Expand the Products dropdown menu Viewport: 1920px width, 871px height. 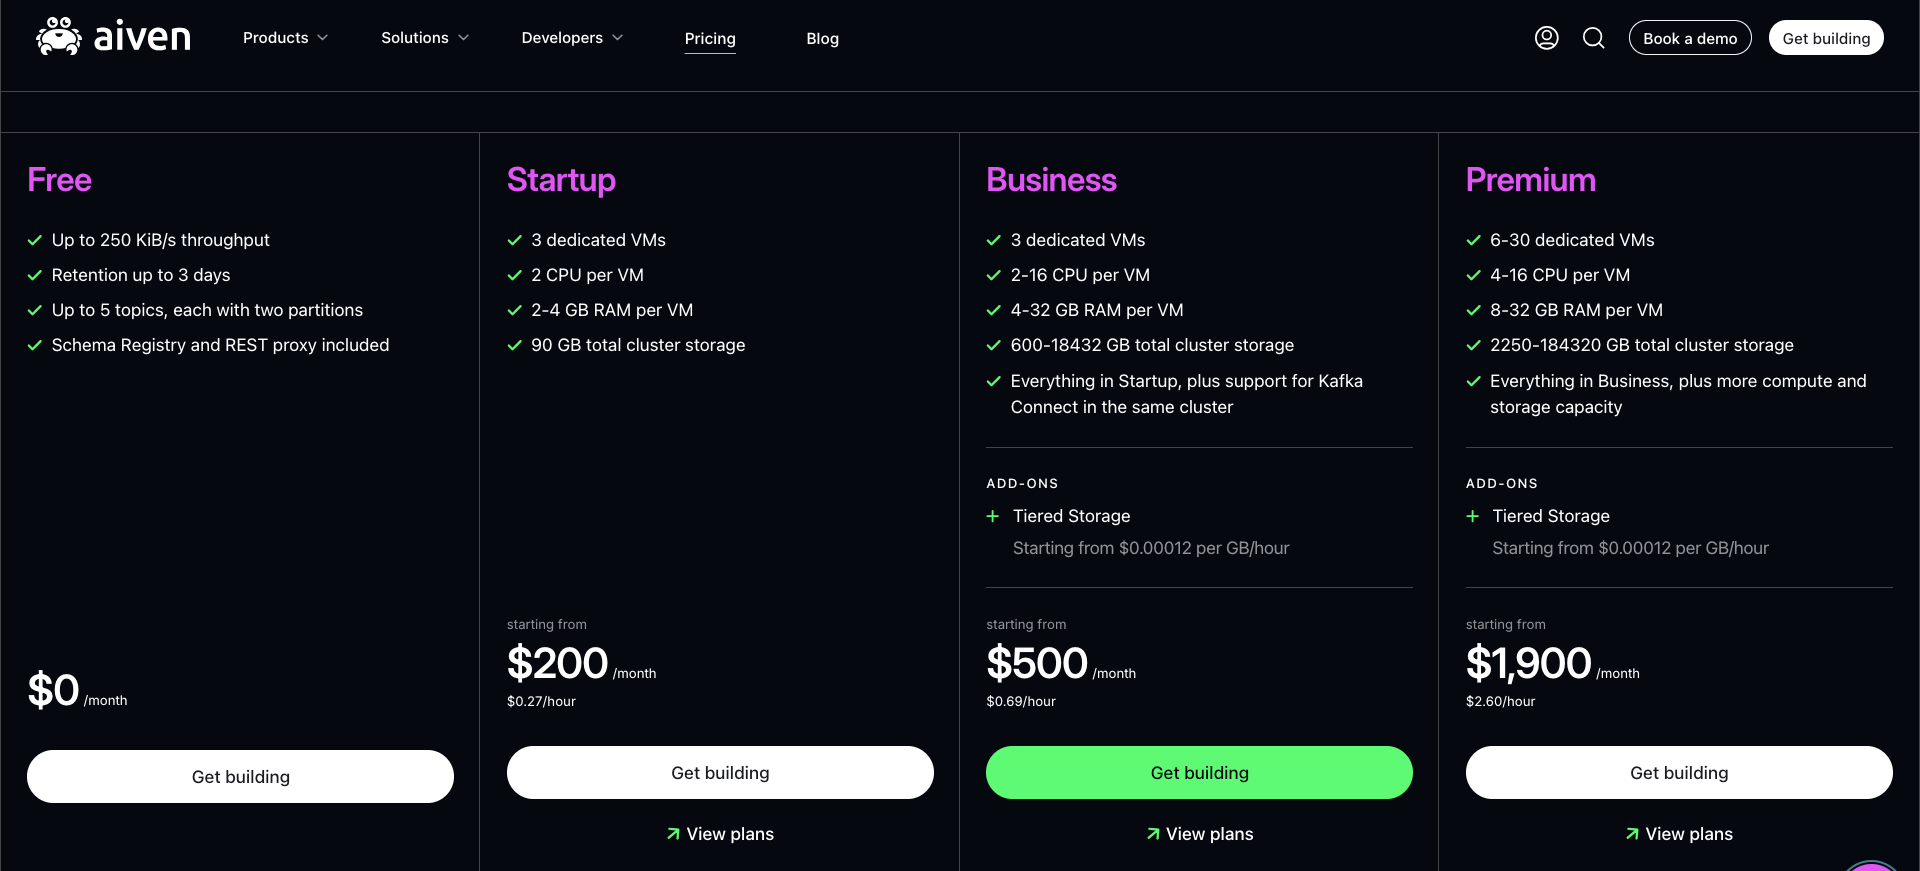click(x=285, y=38)
